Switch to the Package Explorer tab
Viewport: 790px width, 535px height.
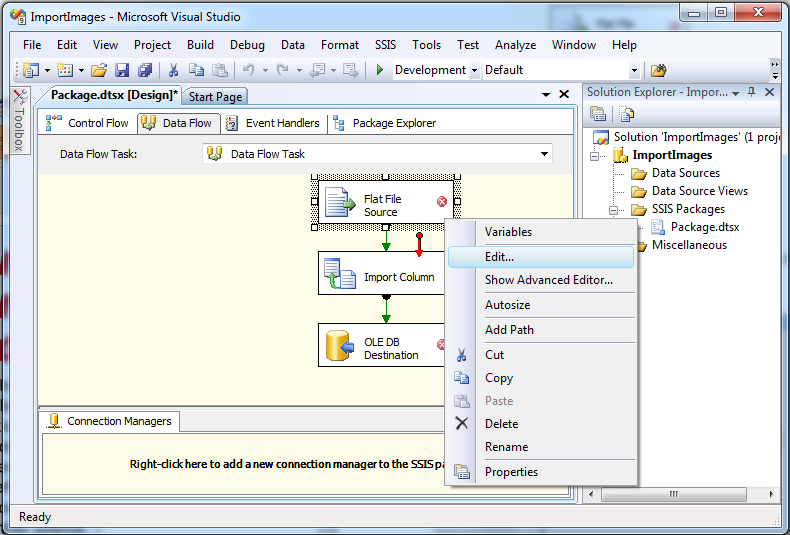pos(385,123)
